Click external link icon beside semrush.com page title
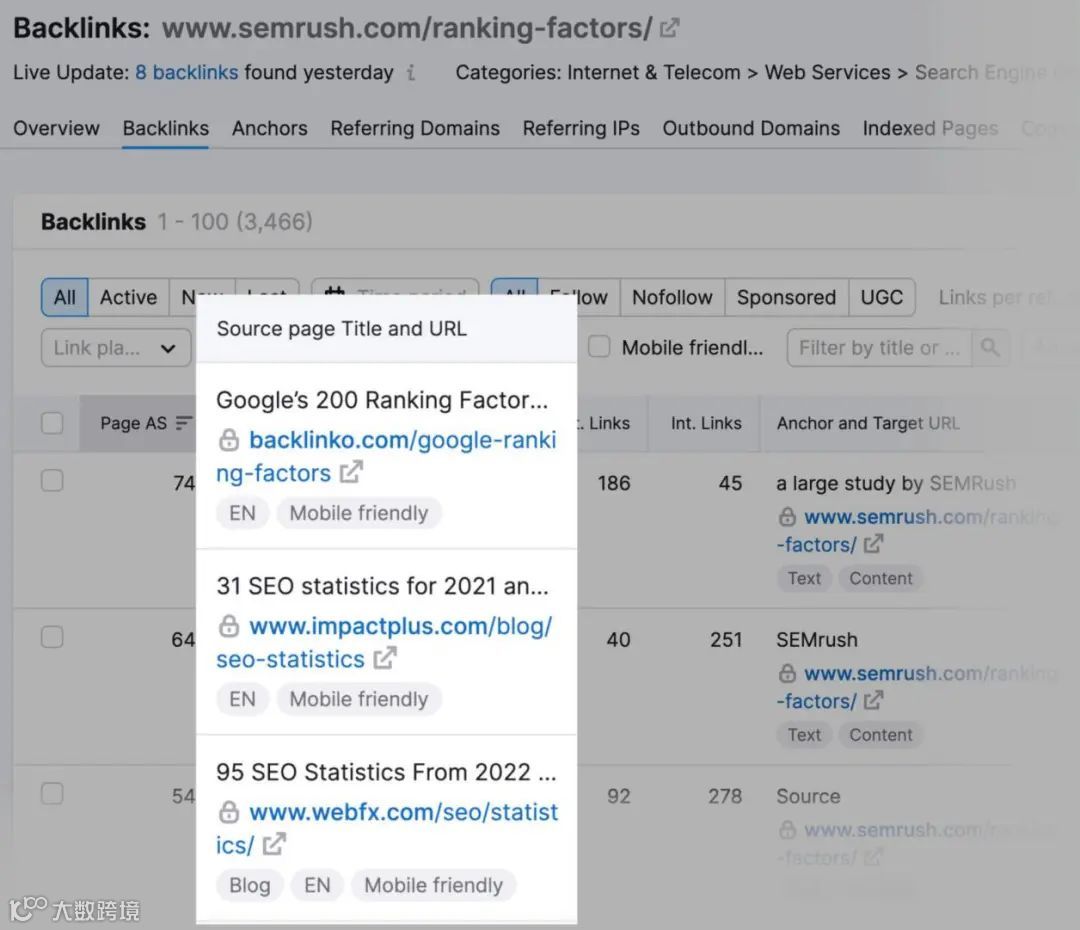The height and width of the screenshot is (930, 1080). (670, 28)
